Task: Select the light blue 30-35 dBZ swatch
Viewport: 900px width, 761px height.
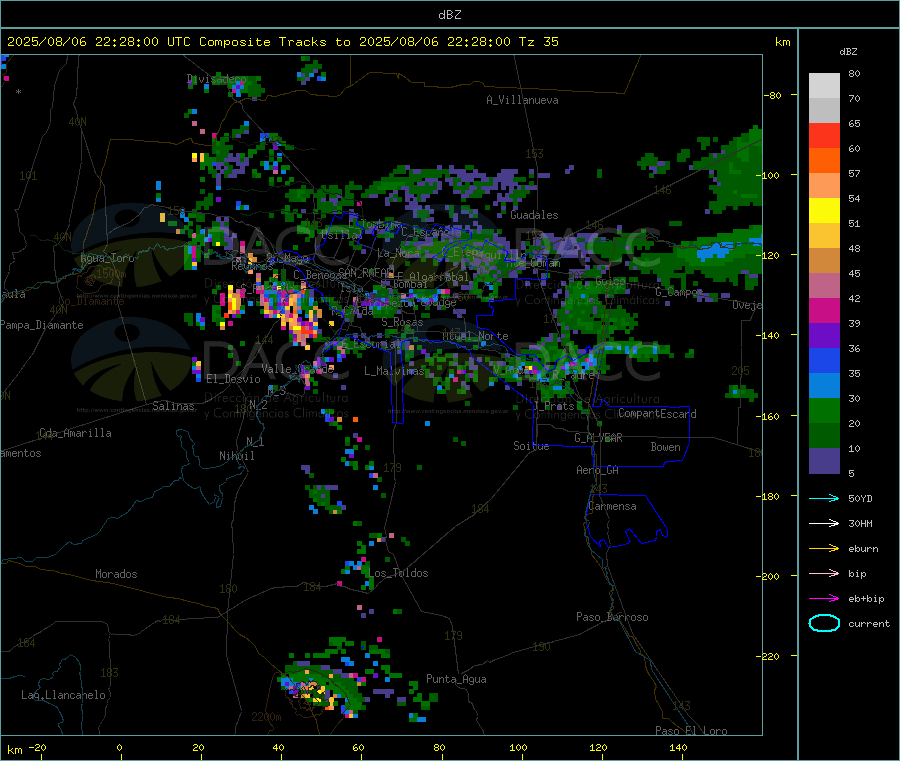Action: click(824, 386)
